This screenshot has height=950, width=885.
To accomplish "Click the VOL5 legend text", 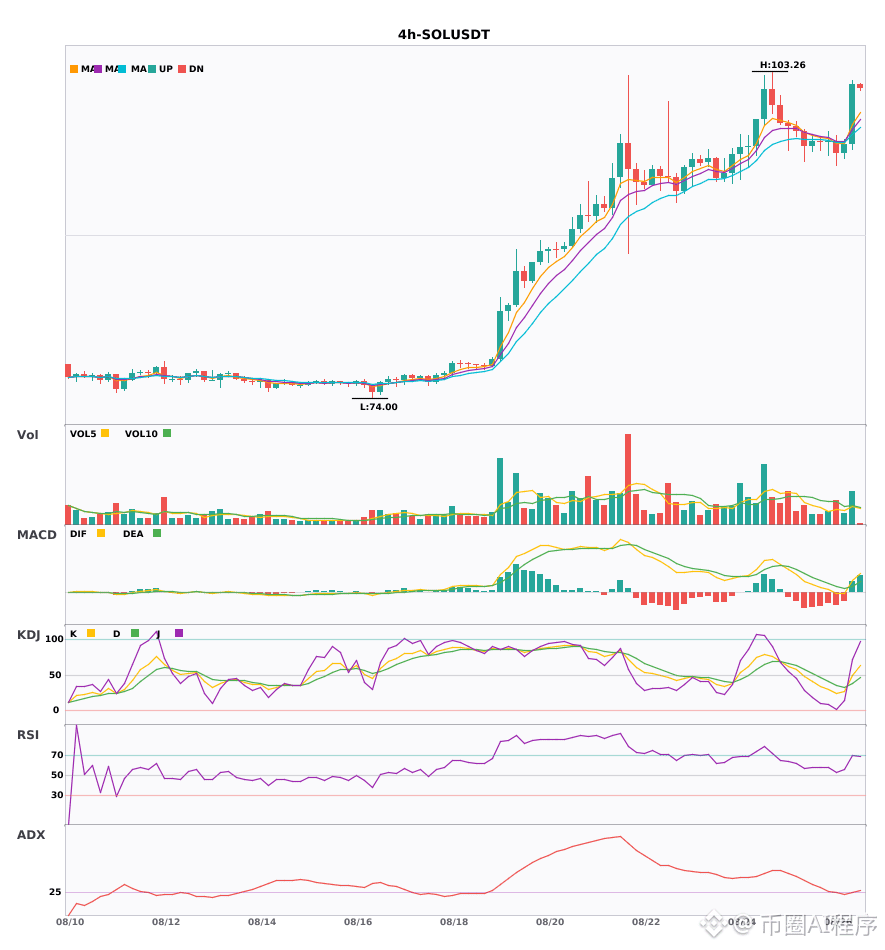I will pos(83,434).
